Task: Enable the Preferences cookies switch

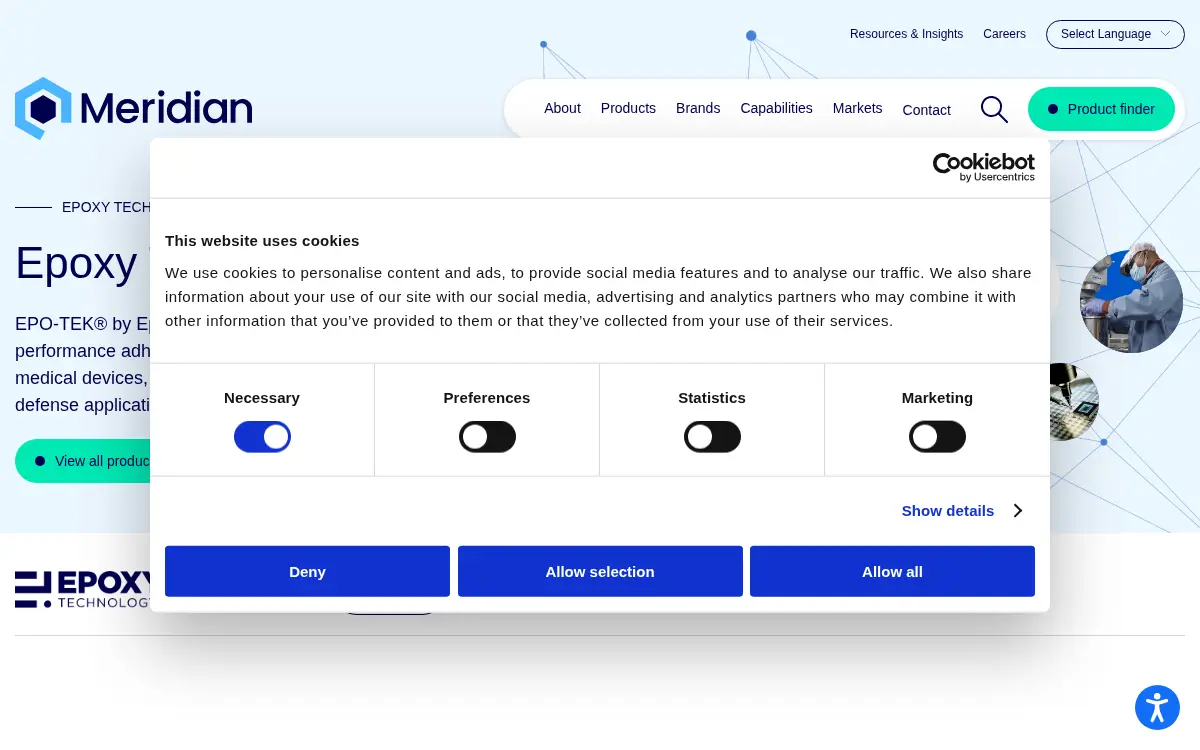Action: click(x=487, y=437)
